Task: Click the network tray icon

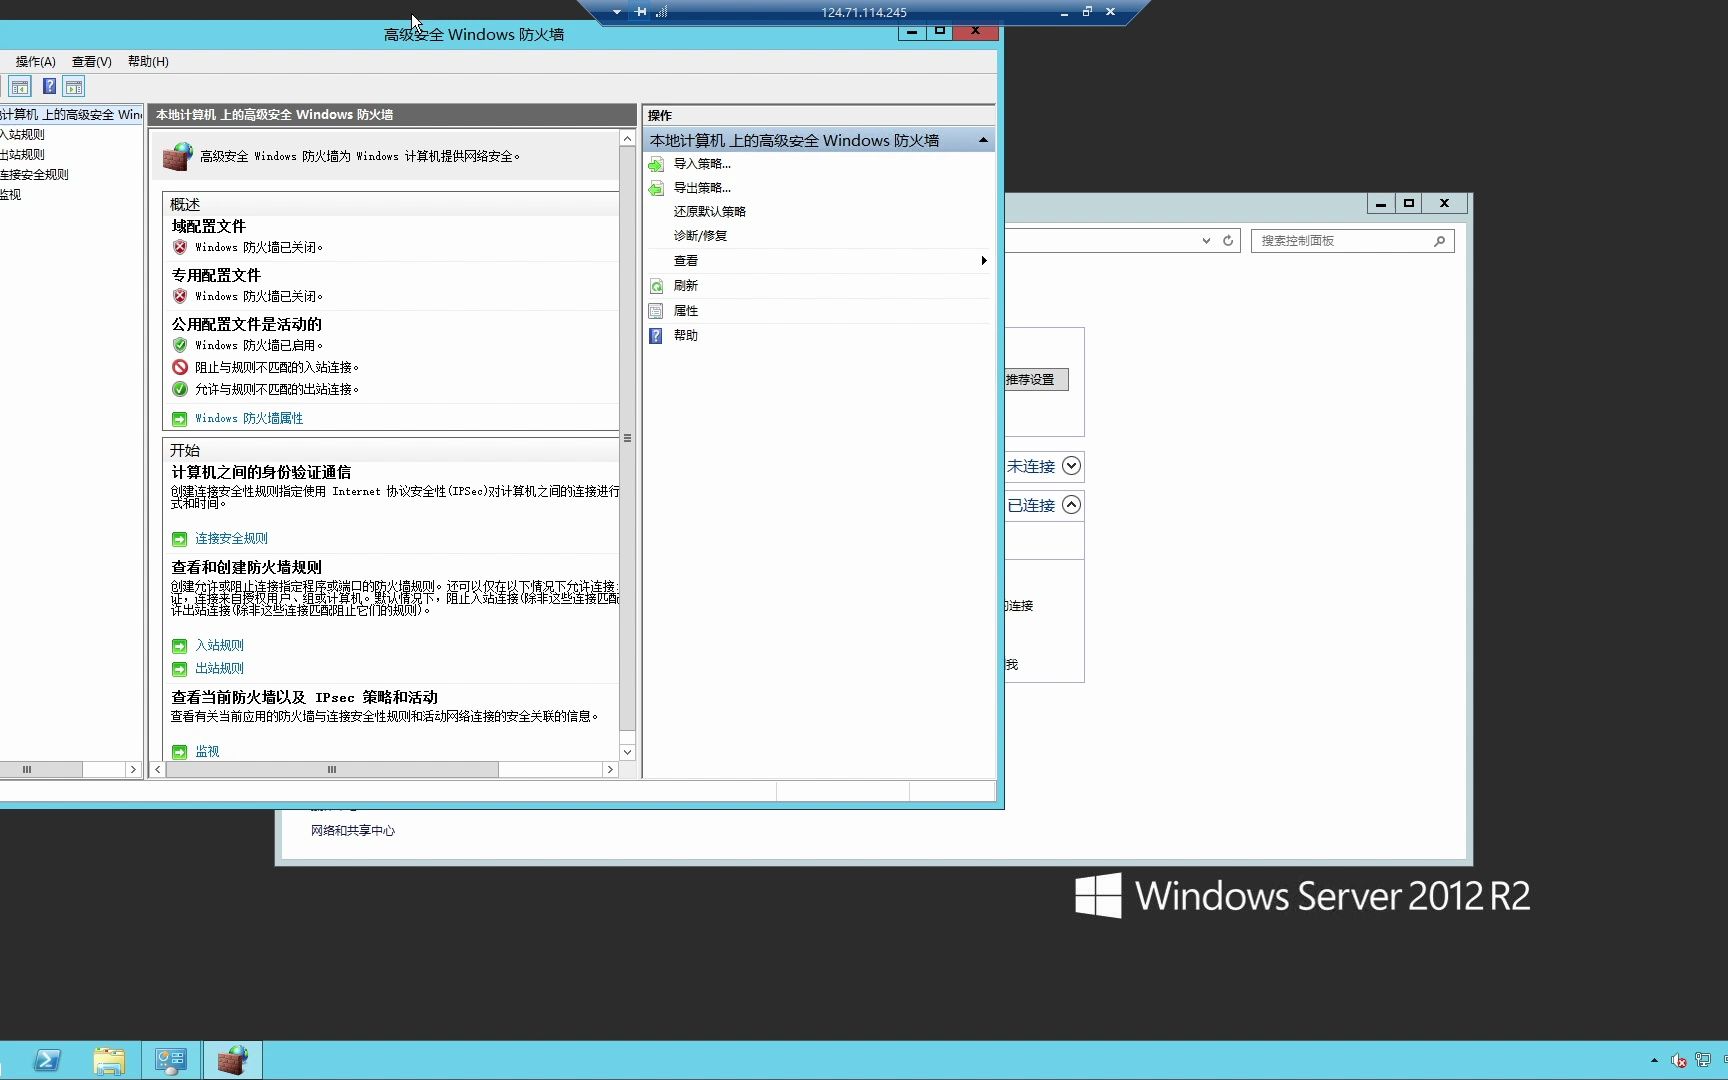Action: click(1703, 1061)
